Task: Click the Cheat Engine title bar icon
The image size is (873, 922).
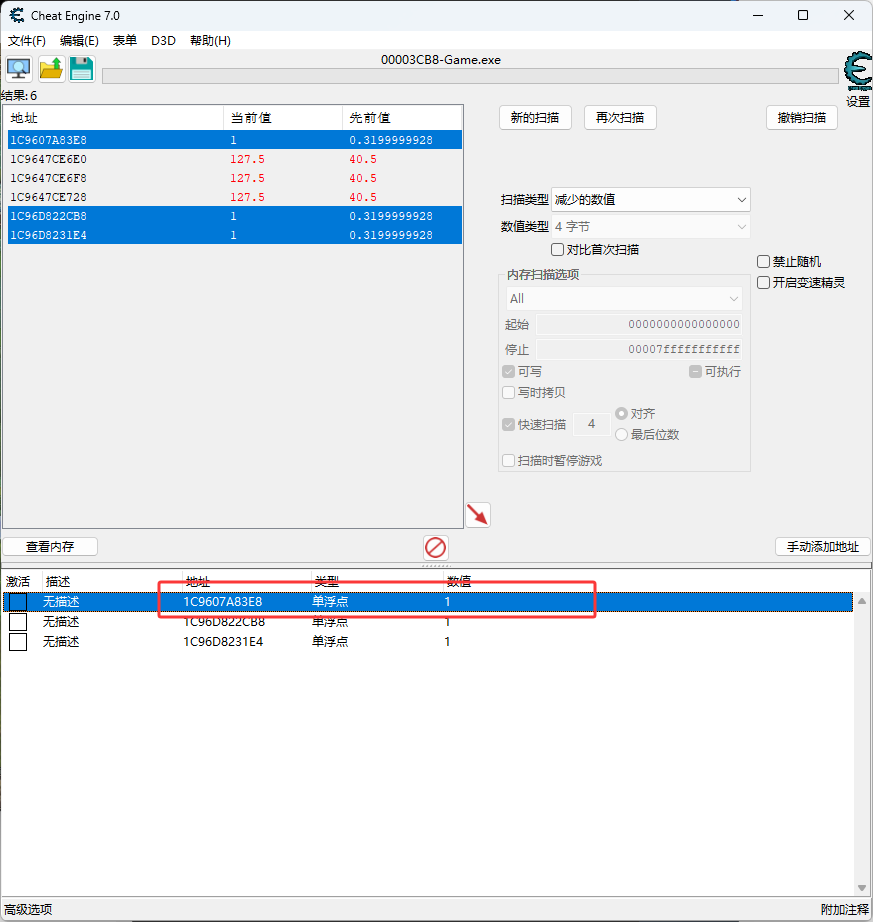Action: pos(16,15)
